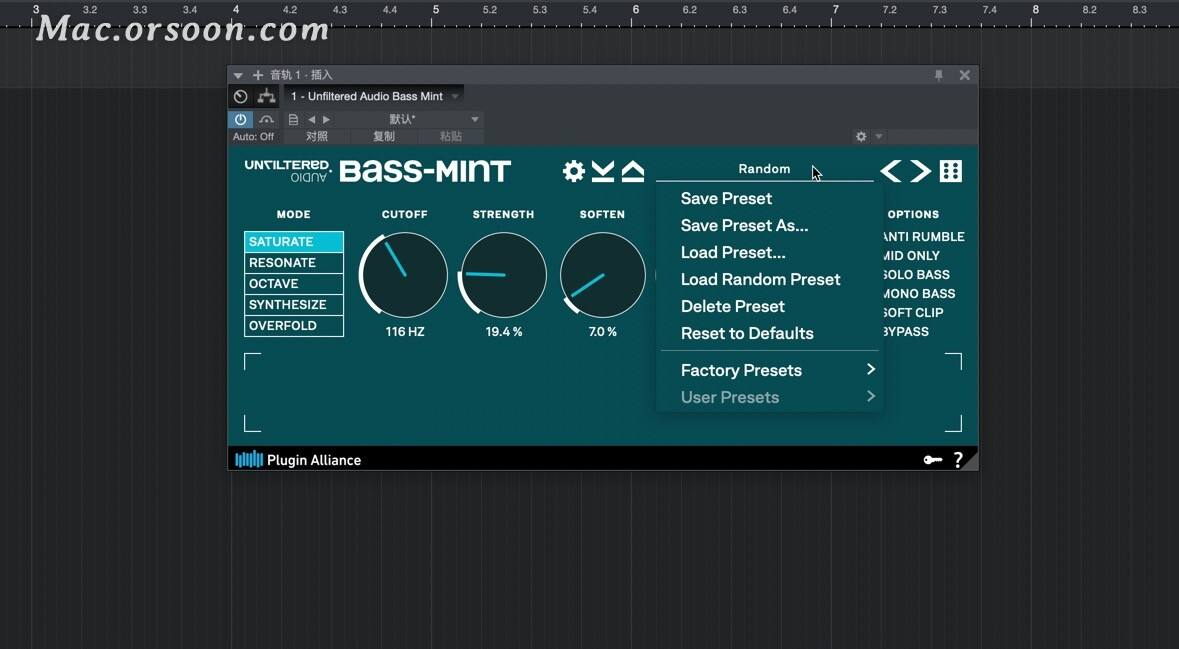Click the 116 HZ cutoff value

coord(405,332)
